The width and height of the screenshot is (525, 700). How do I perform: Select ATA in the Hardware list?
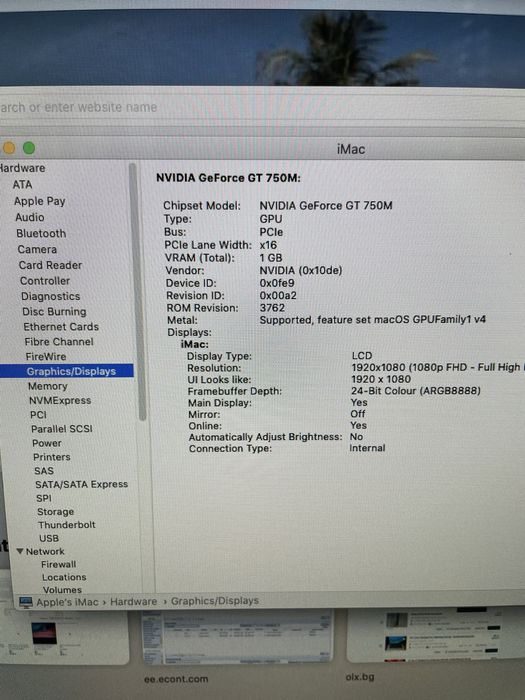pos(22,185)
